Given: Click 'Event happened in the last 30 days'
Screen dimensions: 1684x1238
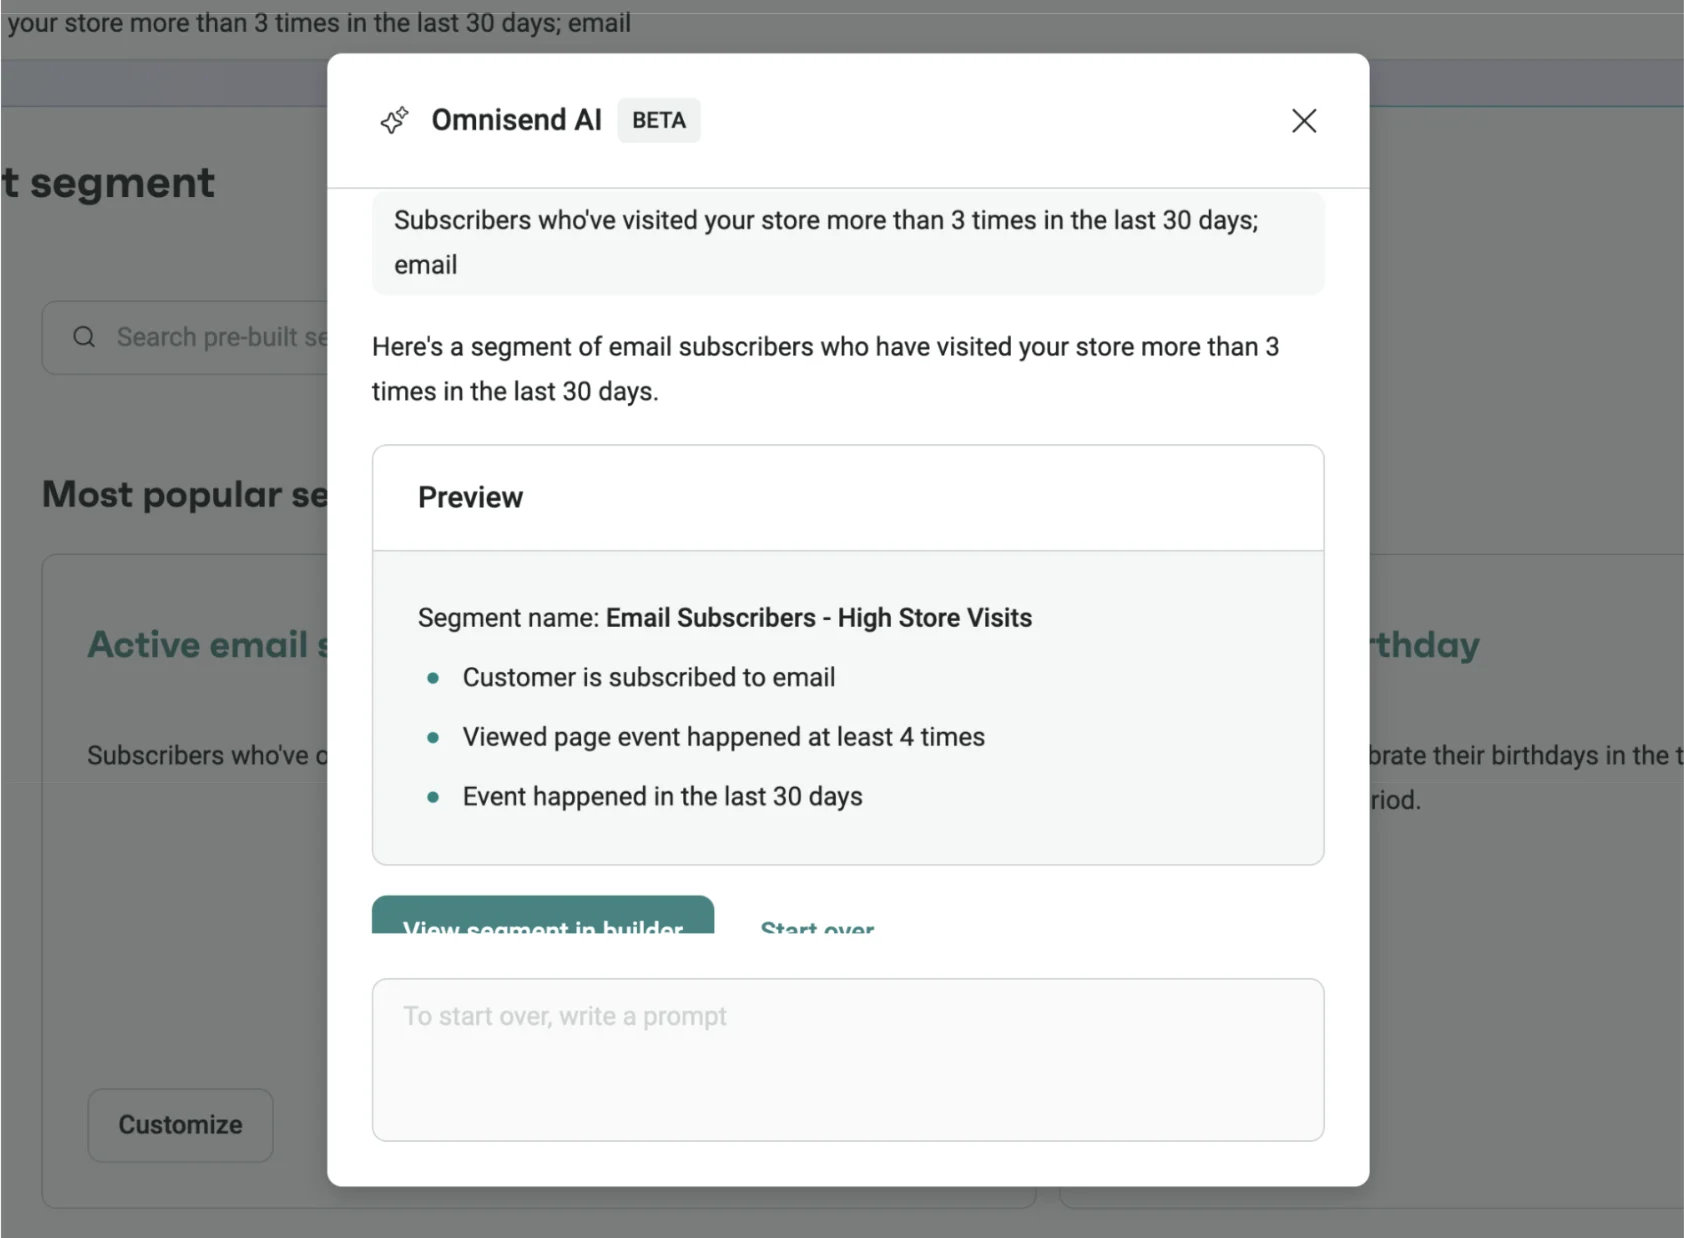Looking at the screenshot, I should pyautogui.click(x=662, y=797).
